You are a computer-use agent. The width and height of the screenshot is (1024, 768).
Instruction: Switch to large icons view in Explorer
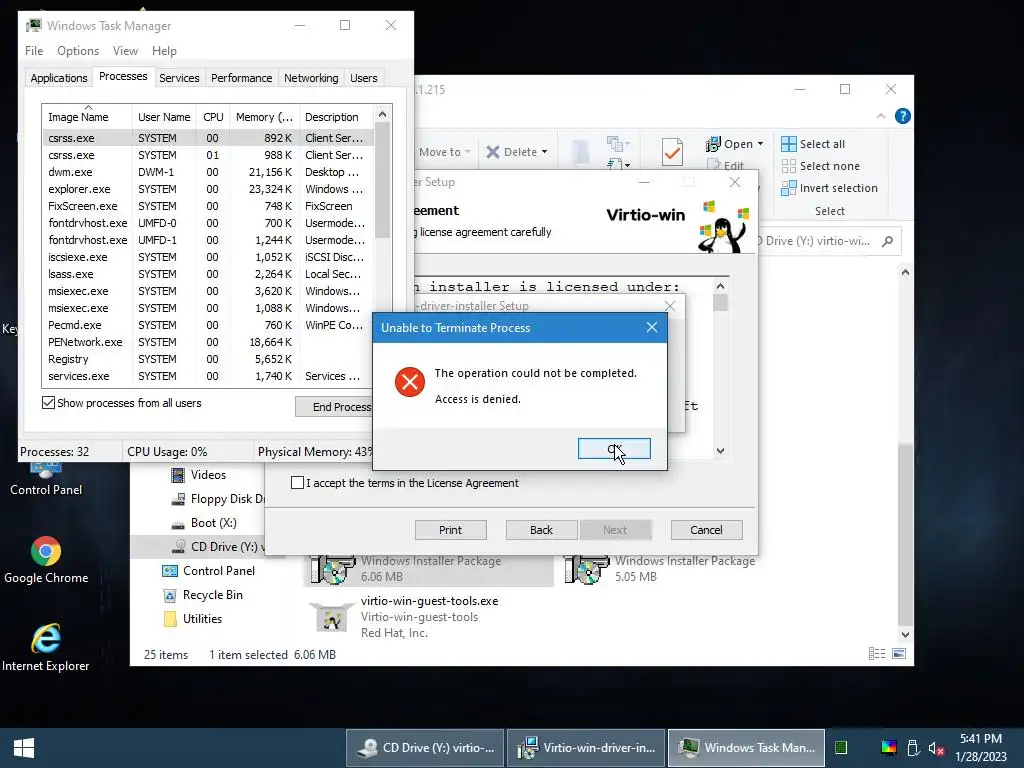pos(899,654)
